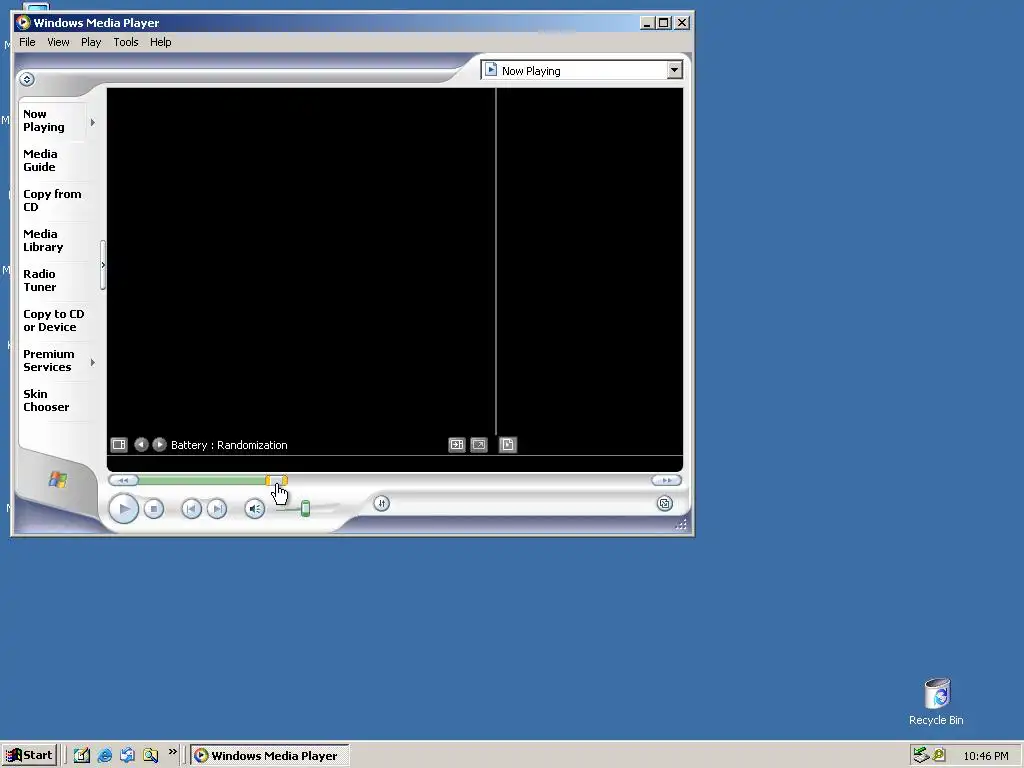The height and width of the screenshot is (768, 1024).
Task: Open the File menu
Action: coord(27,42)
